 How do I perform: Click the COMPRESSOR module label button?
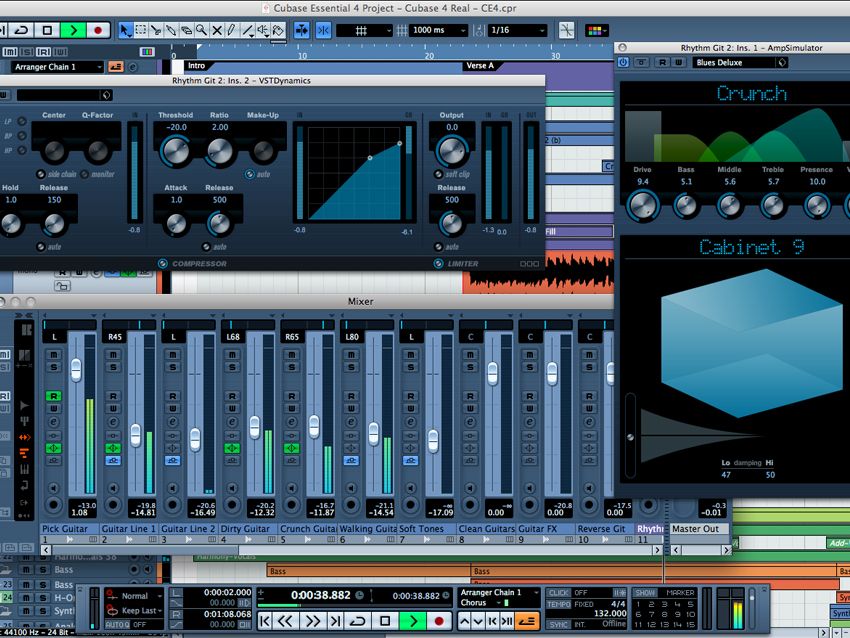click(199, 263)
